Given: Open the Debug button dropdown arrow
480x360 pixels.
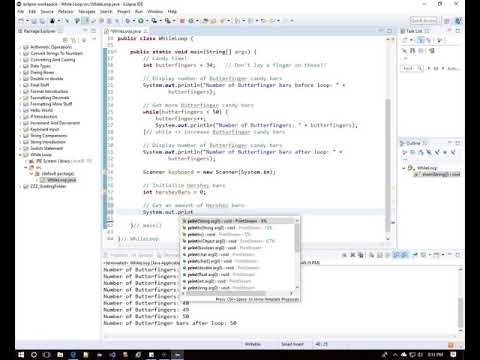Looking at the screenshot, I should [x=133, y=21].
